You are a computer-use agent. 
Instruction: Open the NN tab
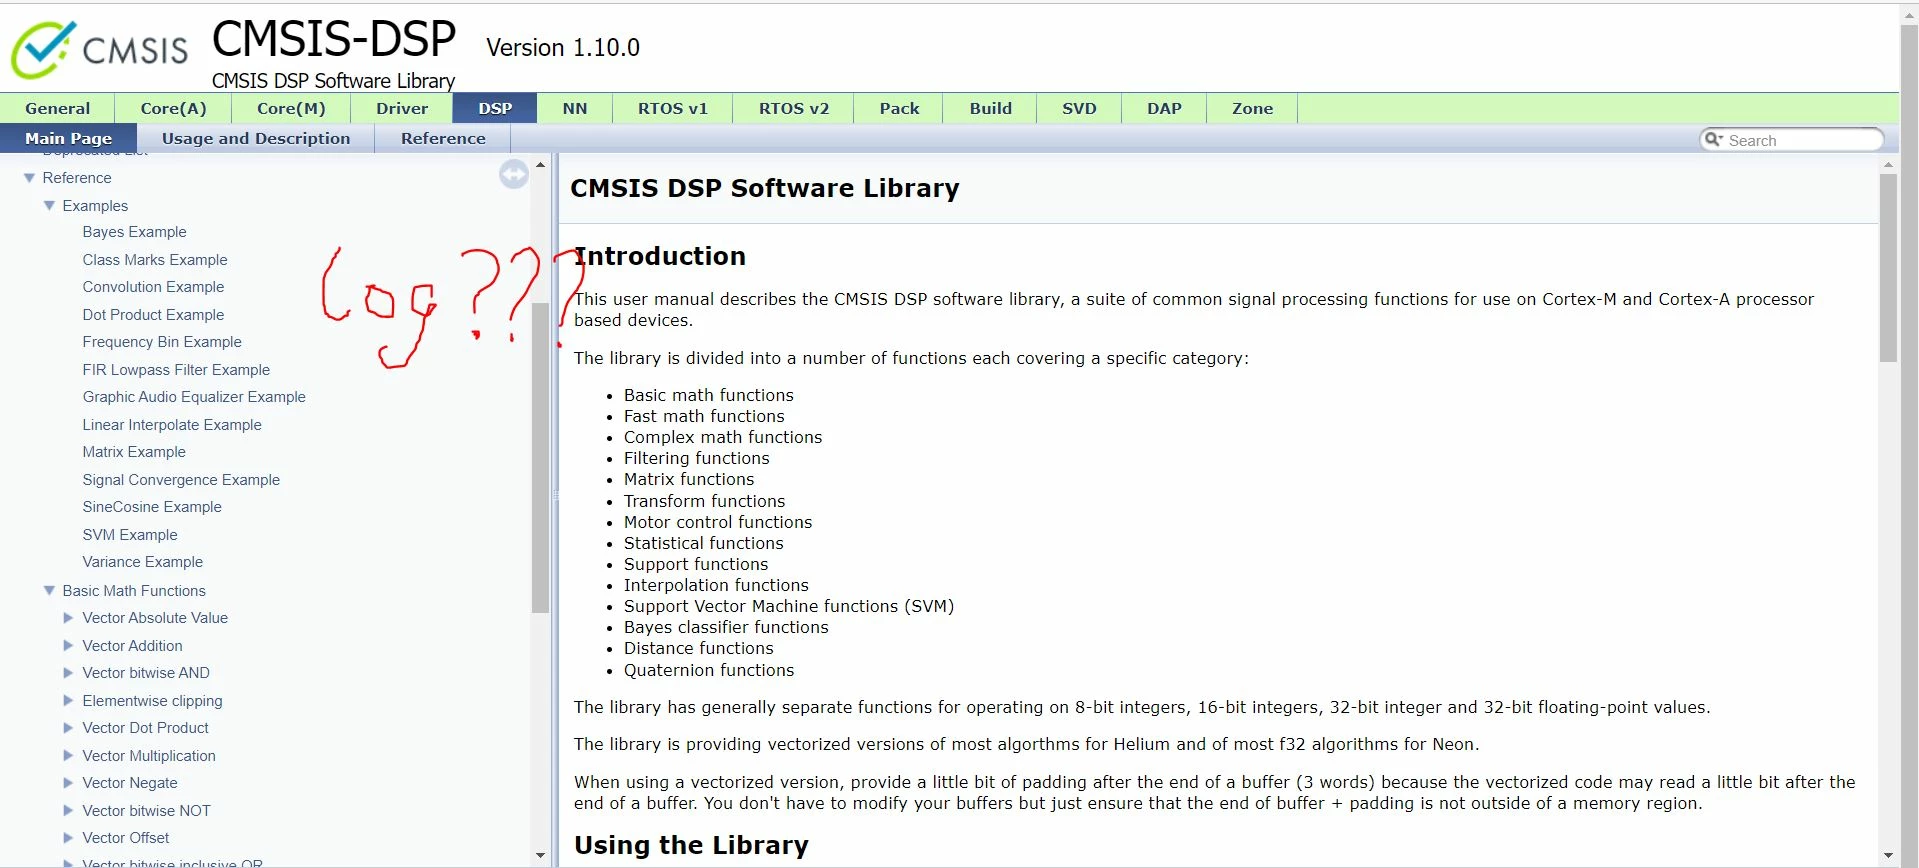coord(575,108)
